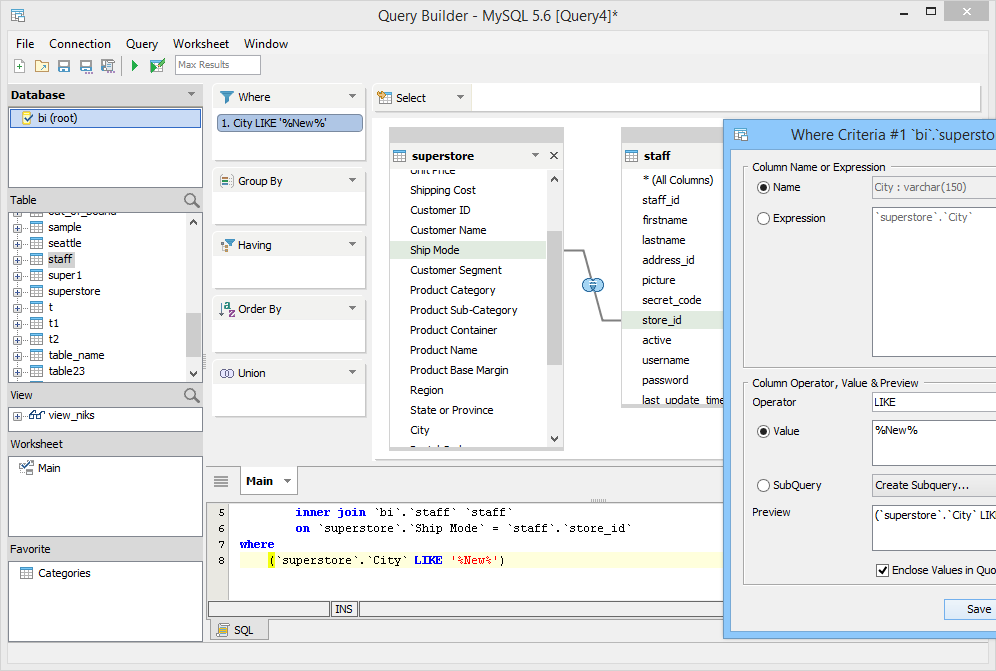Remove the superstore table with X
The image size is (996, 671).
point(554,156)
